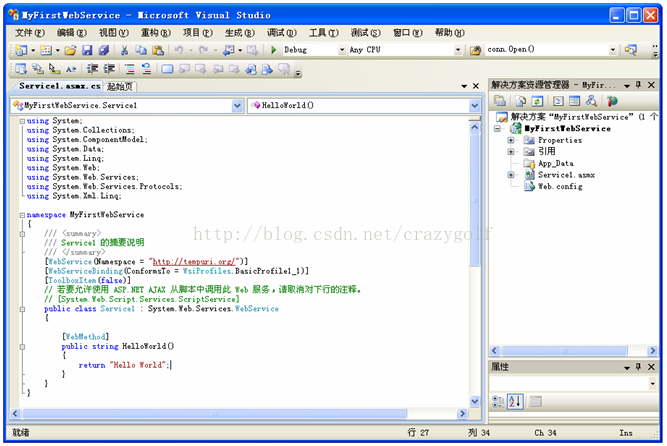667x446 pixels.
Task: Click Previous Bookmark in Document icon
Action: click(x=251, y=69)
